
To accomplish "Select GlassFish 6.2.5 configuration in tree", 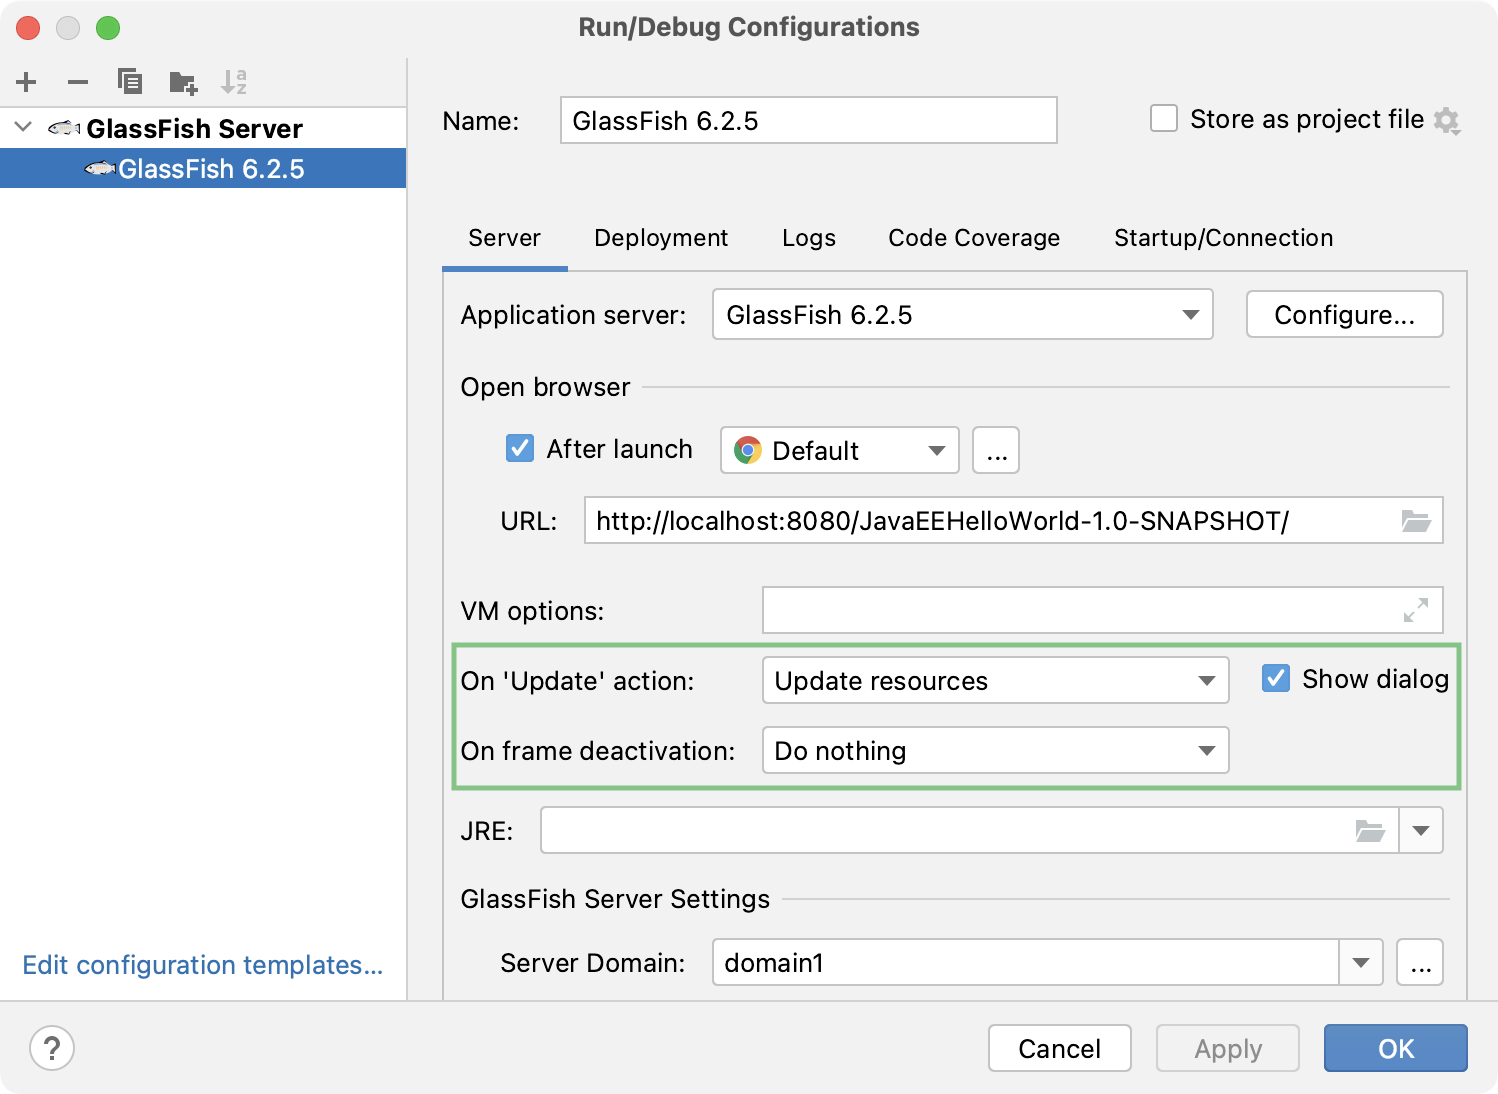I will pos(203,169).
